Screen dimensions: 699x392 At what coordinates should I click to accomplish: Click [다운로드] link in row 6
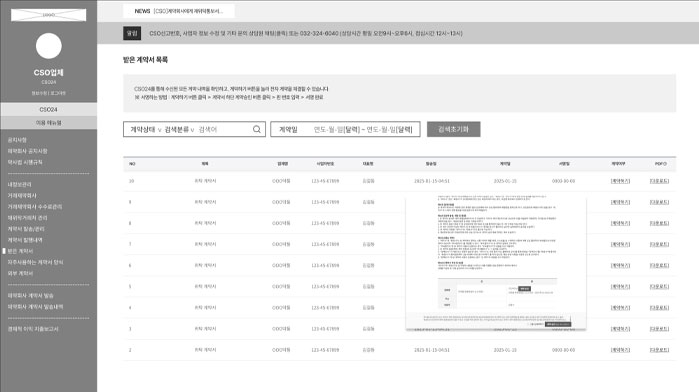click(x=659, y=265)
